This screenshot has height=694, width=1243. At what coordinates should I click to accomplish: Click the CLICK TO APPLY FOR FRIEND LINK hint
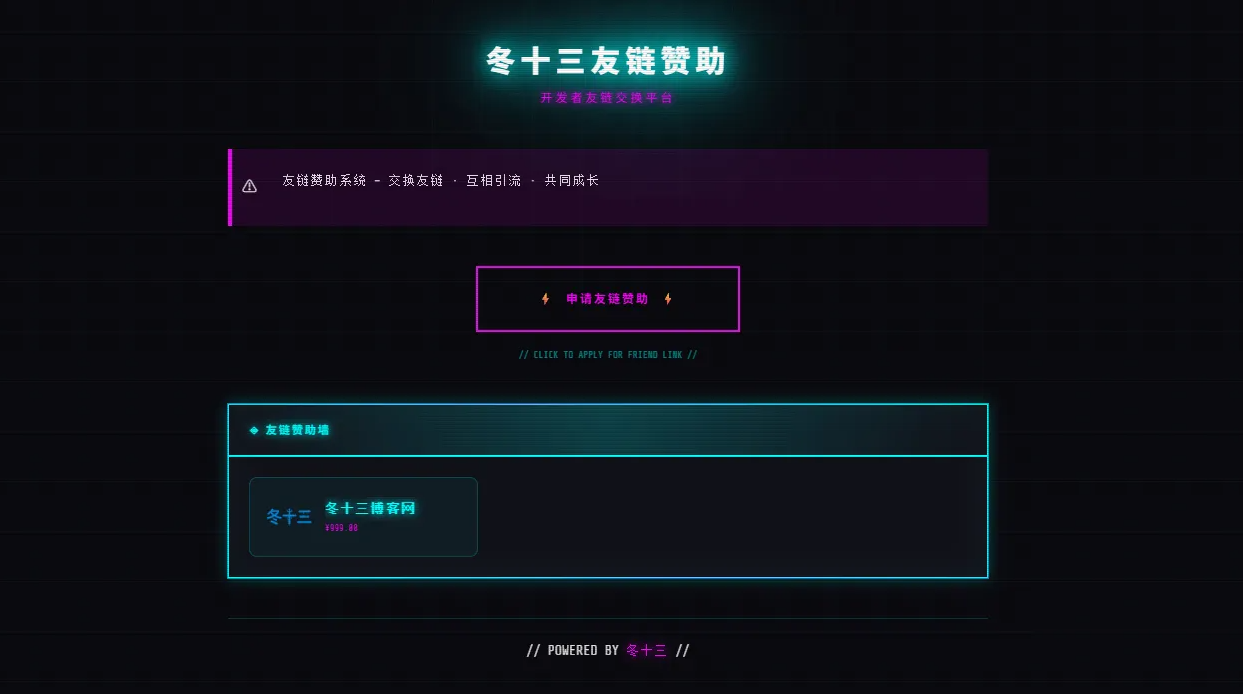tap(608, 355)
